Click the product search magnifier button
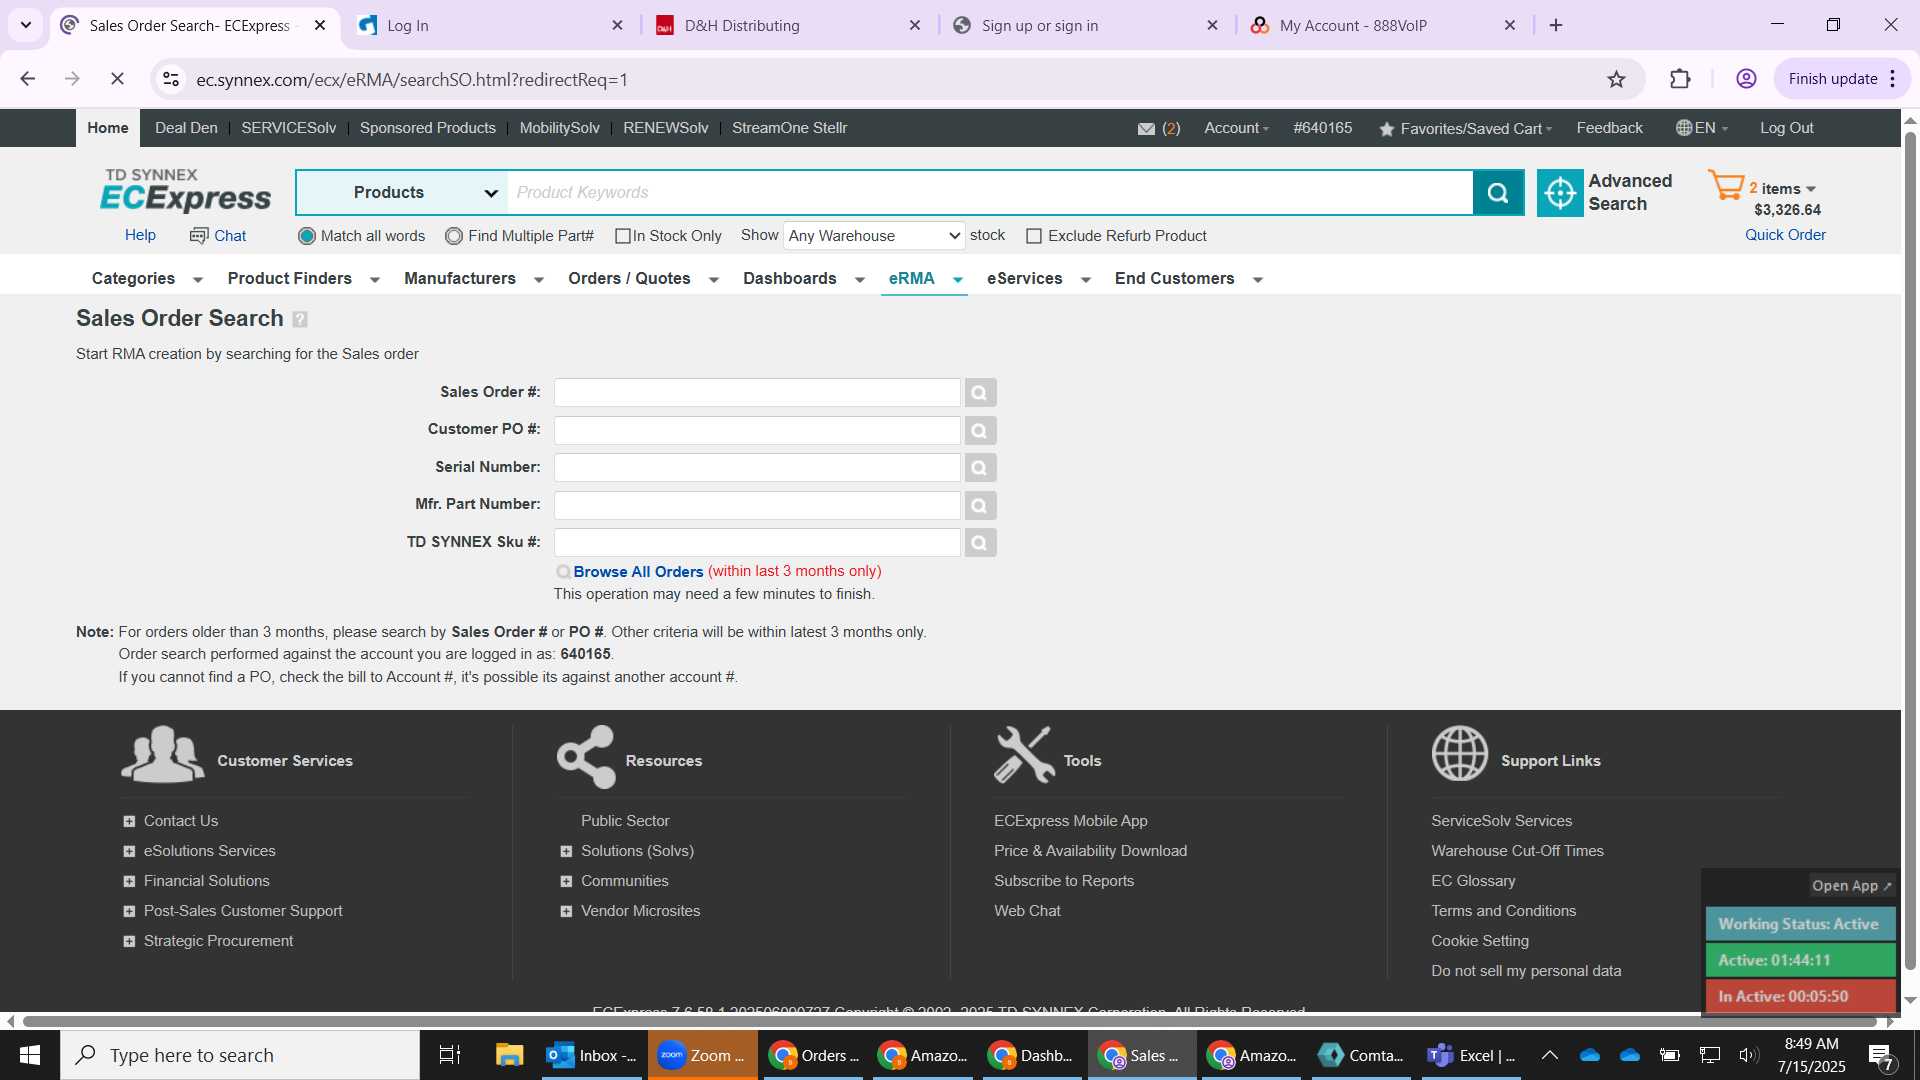1920x1080 pixels. [x=1498, y=193]
